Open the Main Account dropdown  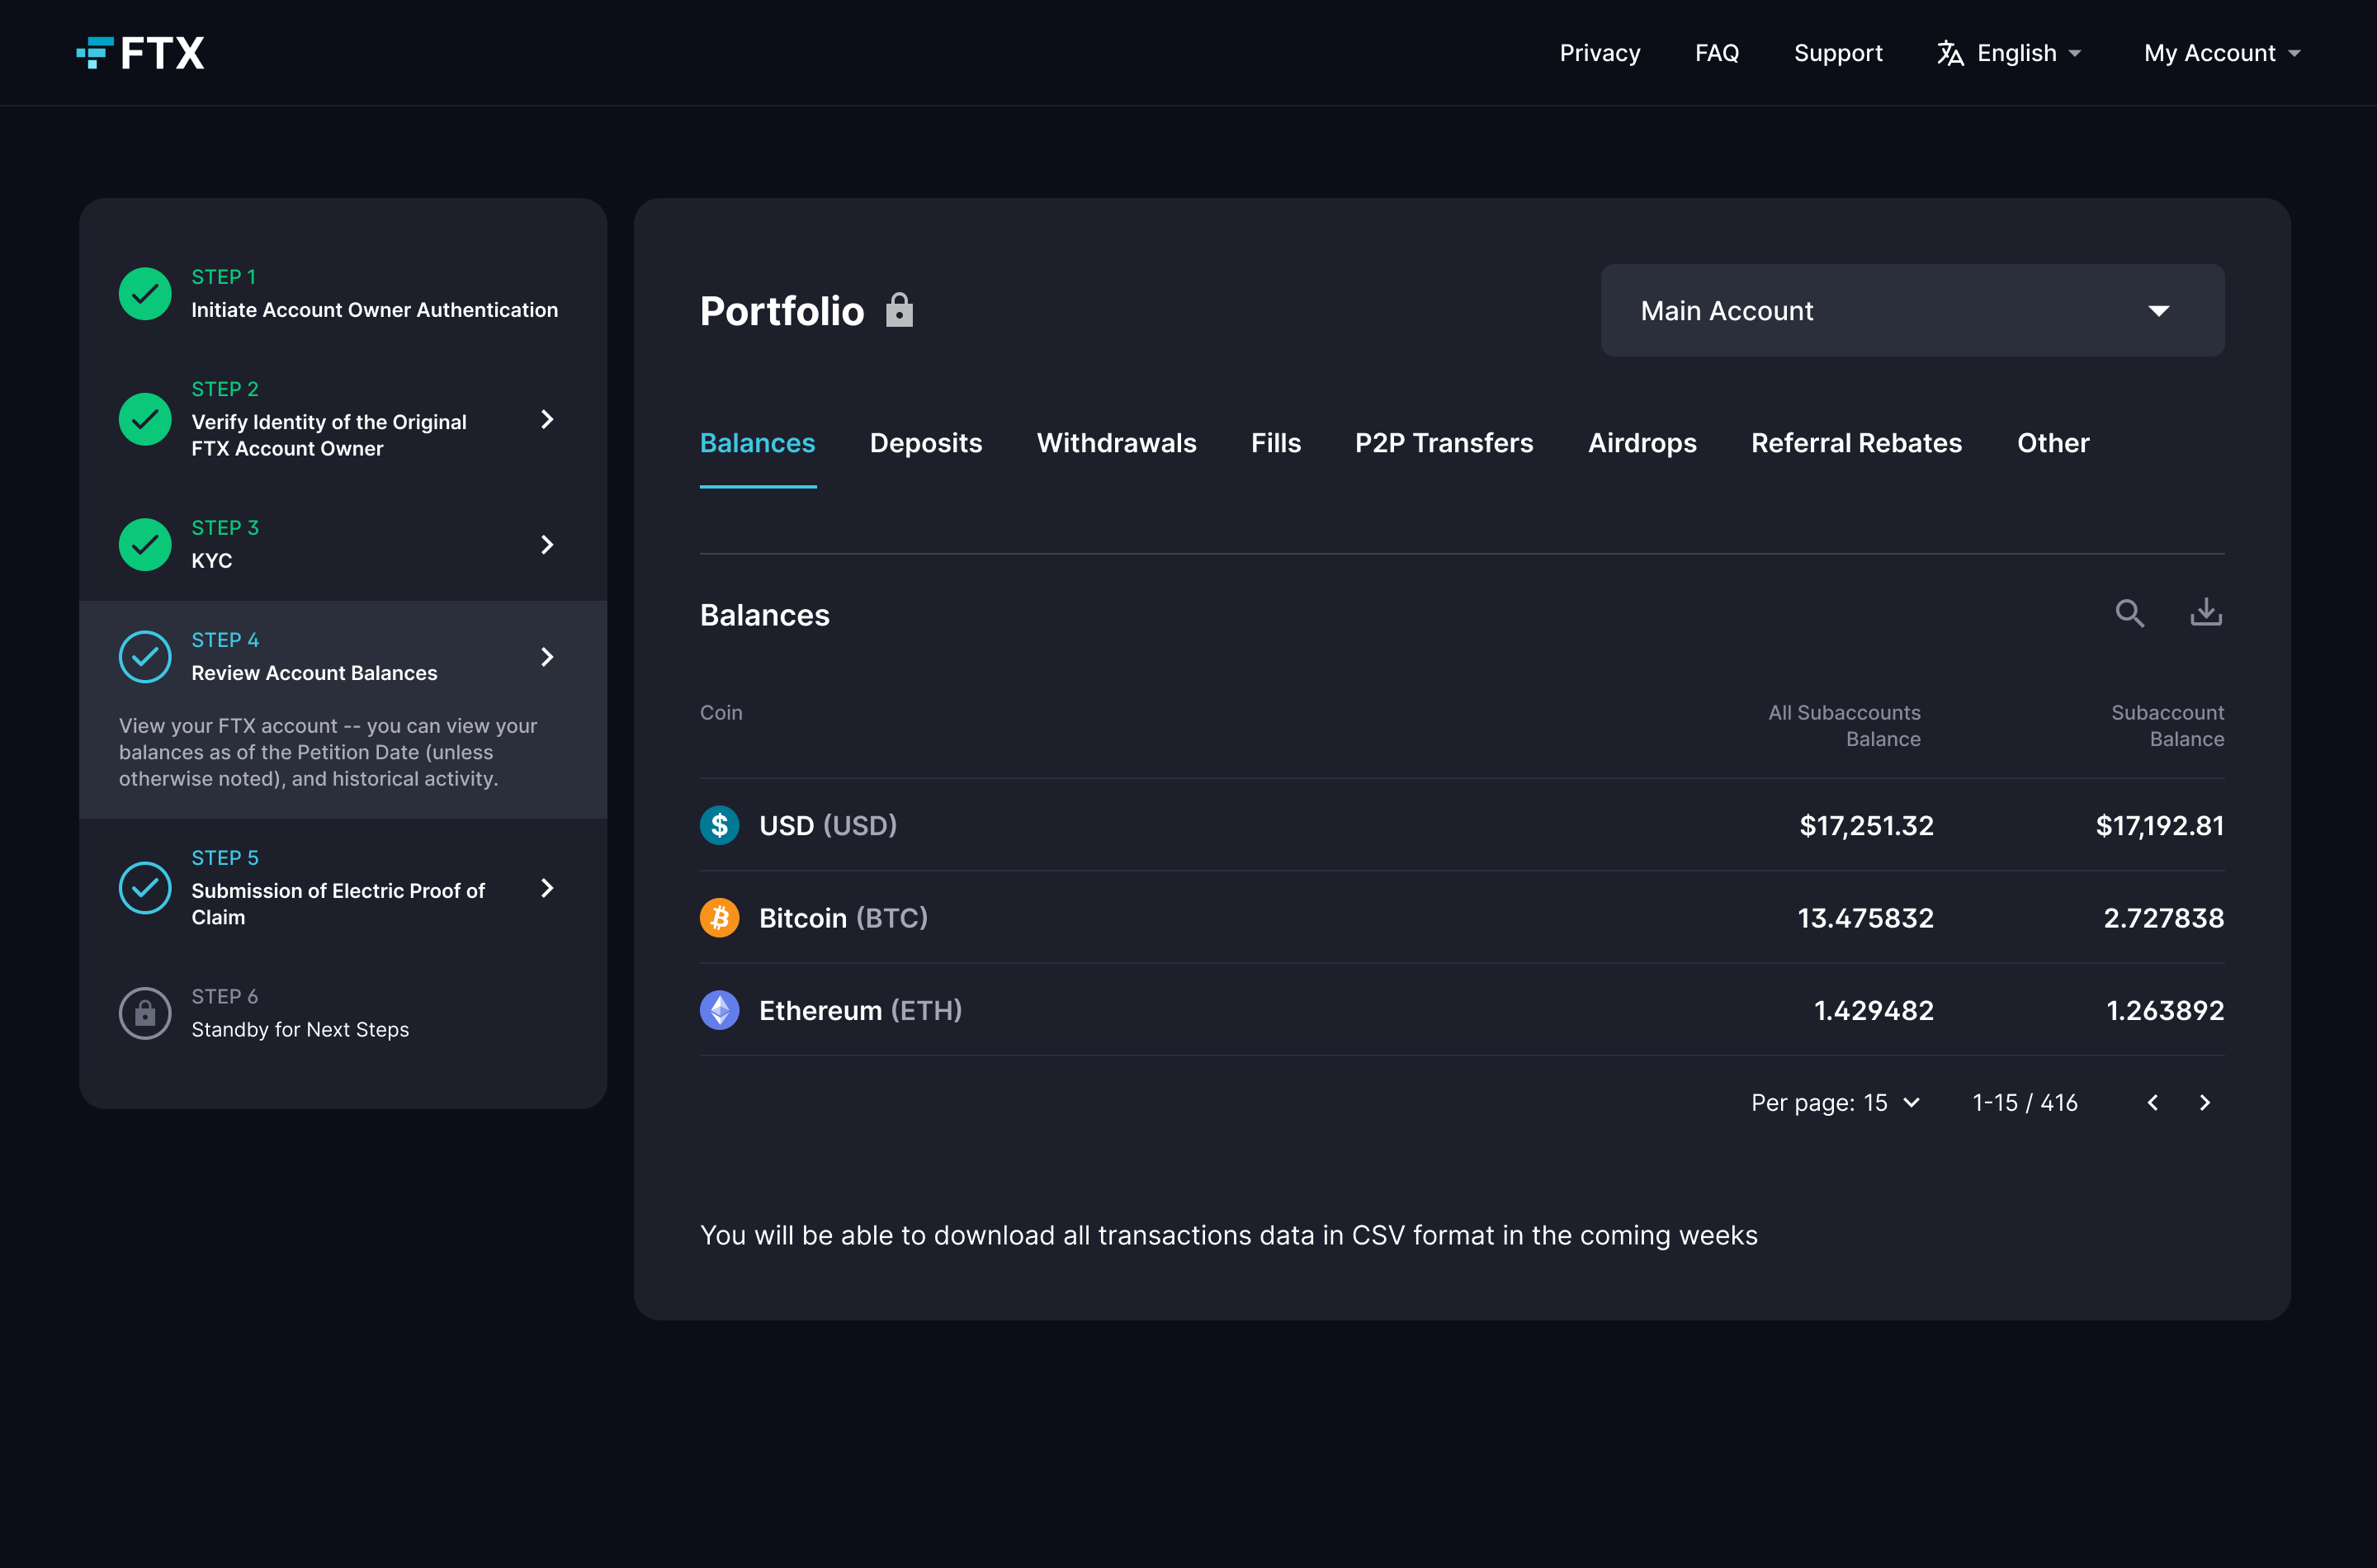pyautogui.click(x=1911, y=311)
